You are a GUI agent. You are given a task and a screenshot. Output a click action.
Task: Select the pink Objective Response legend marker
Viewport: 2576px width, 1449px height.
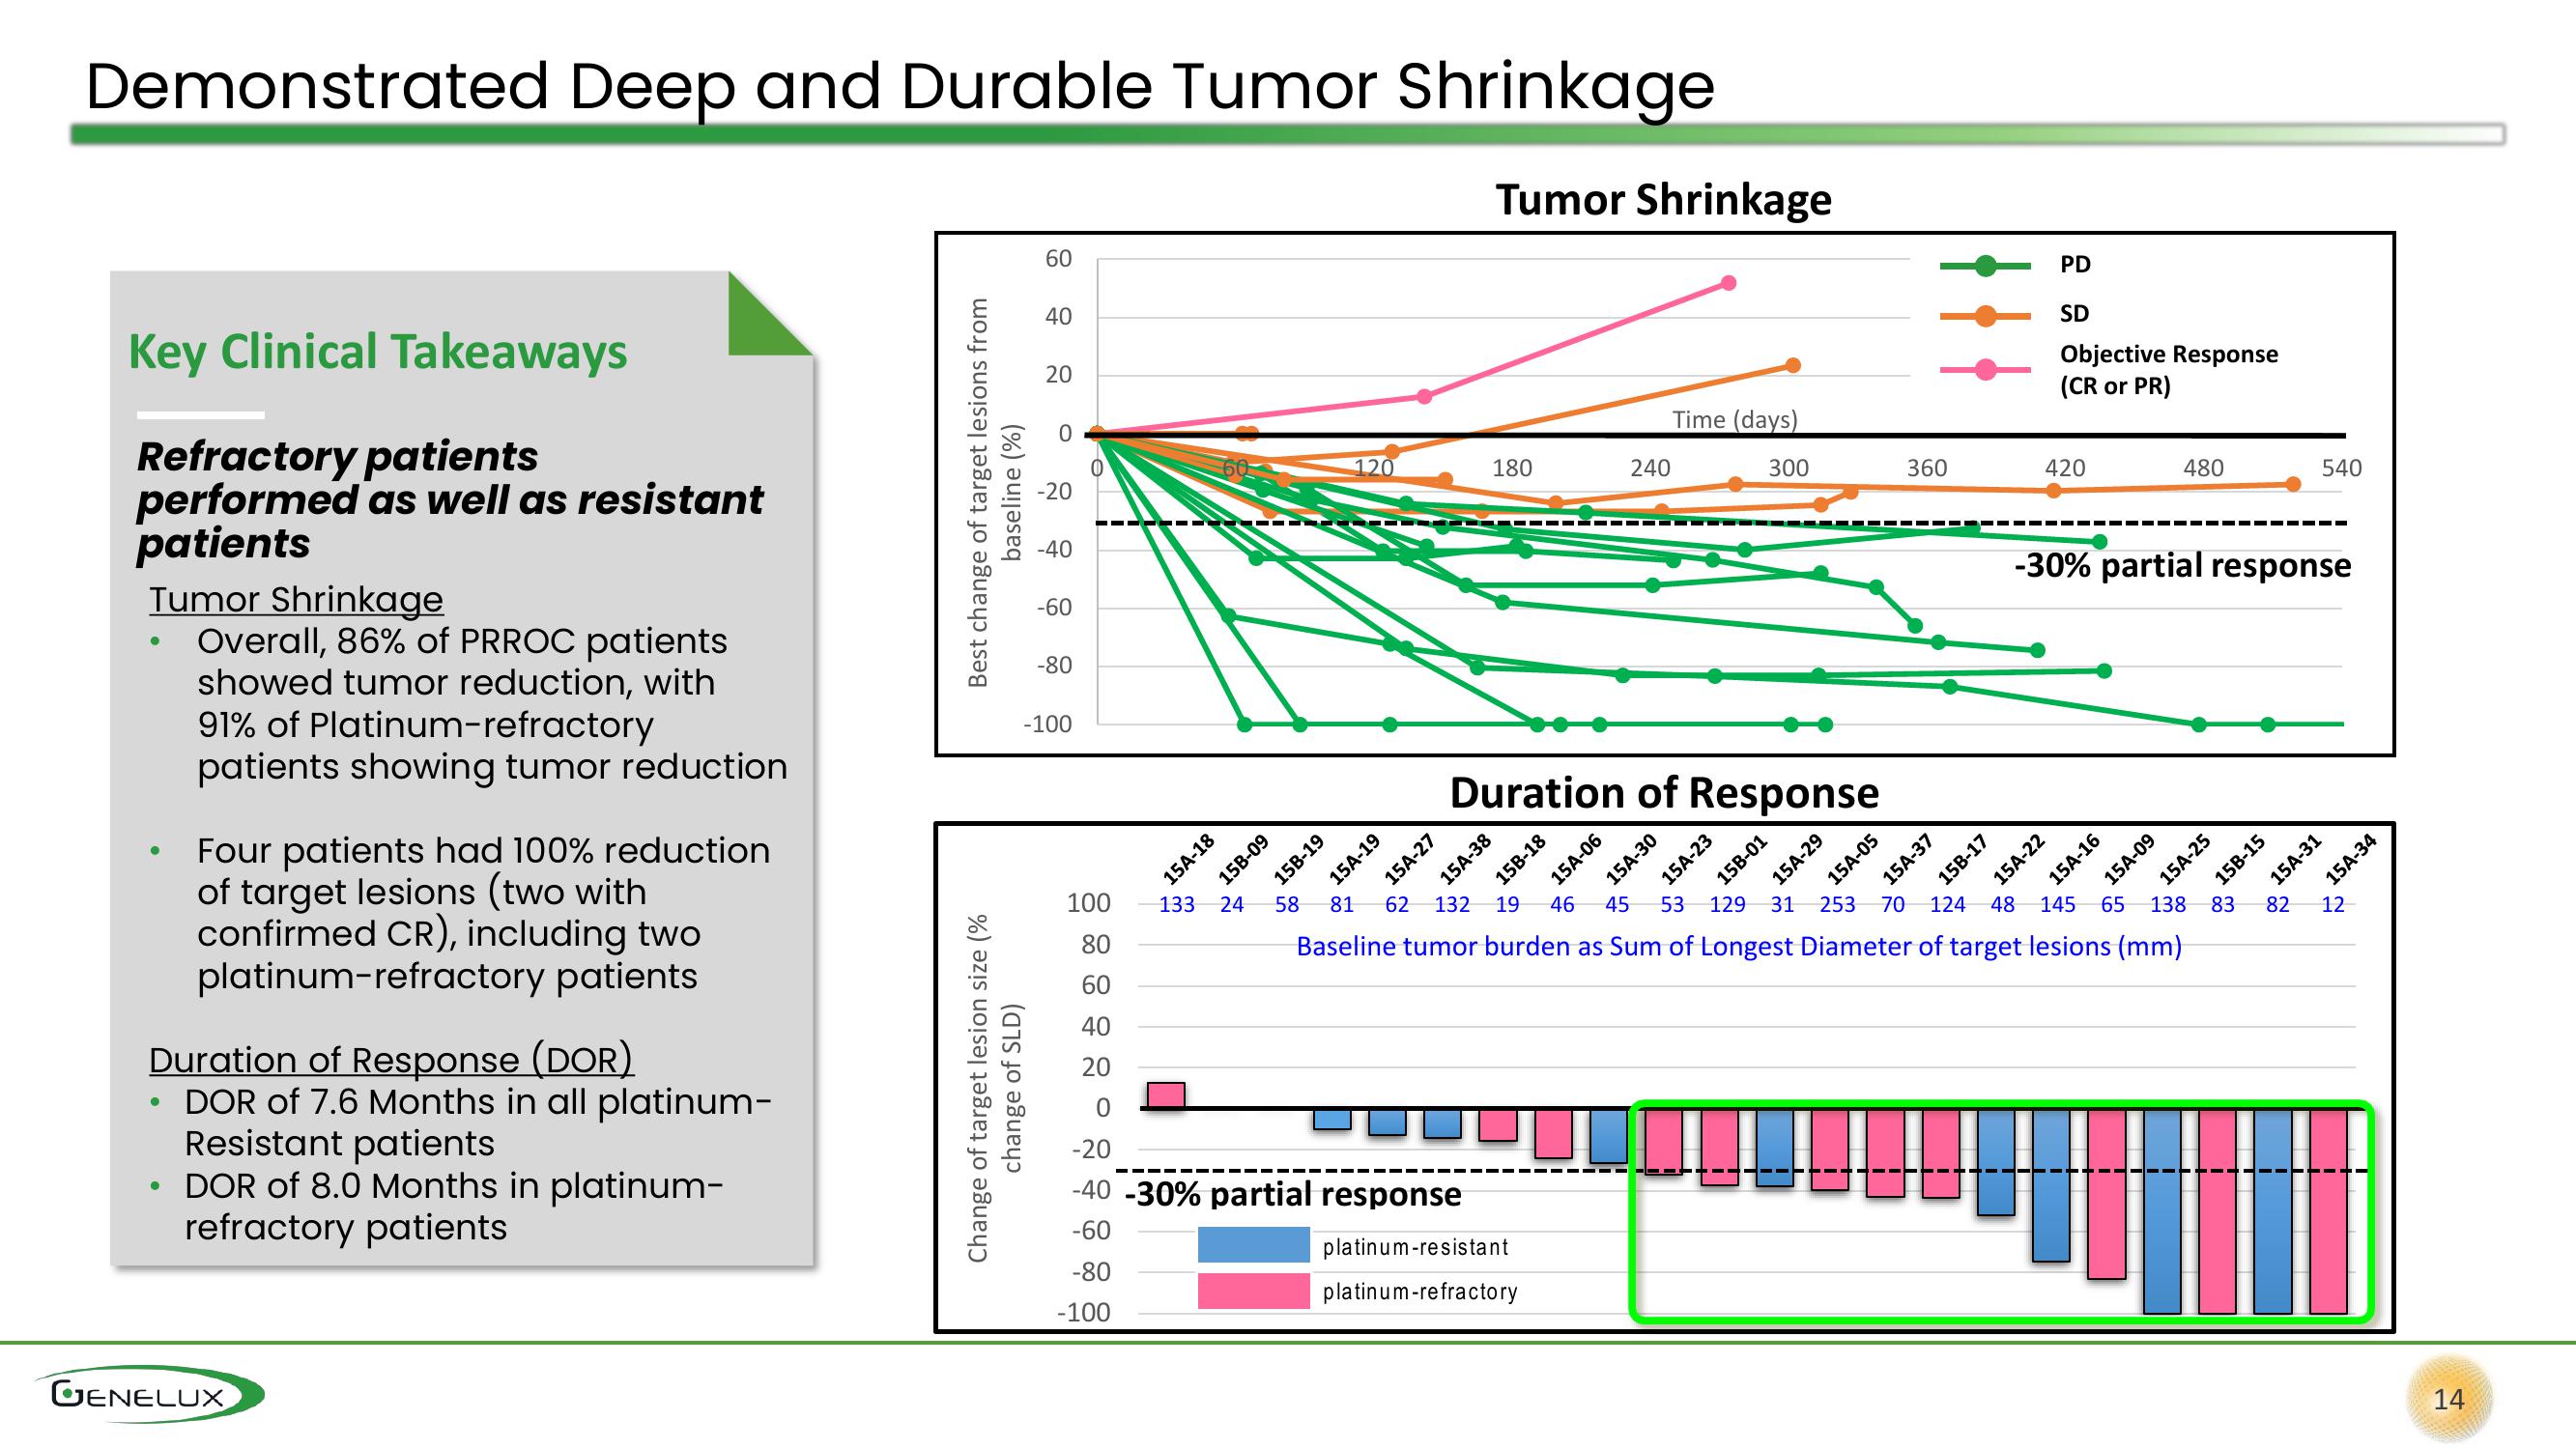tap(1985, 369)
